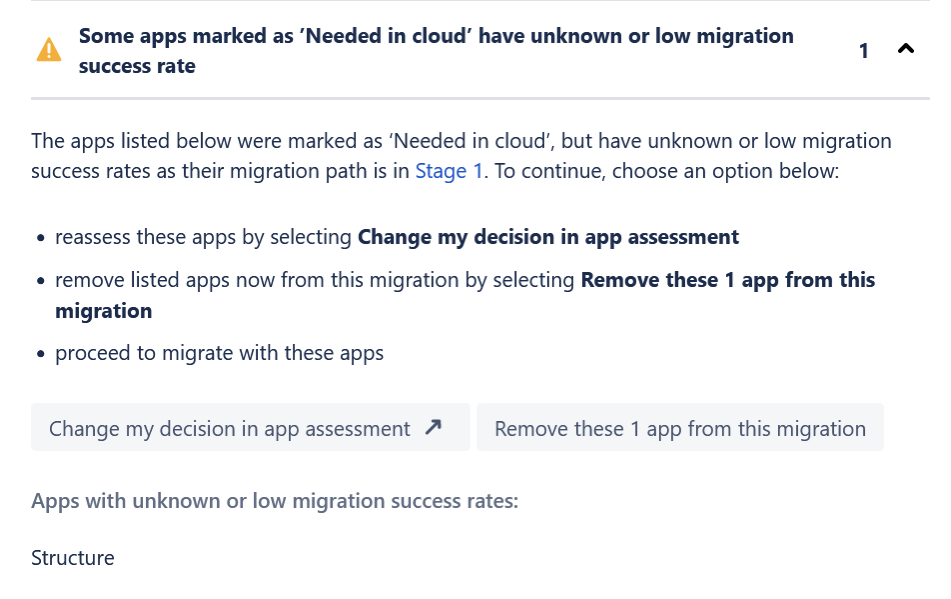Click the issue count number 1

(x=864, y=50)
